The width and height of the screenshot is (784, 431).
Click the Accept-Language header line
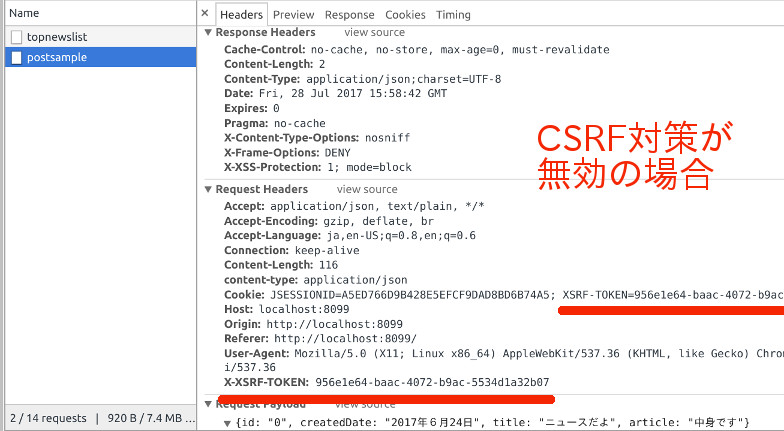350,236
